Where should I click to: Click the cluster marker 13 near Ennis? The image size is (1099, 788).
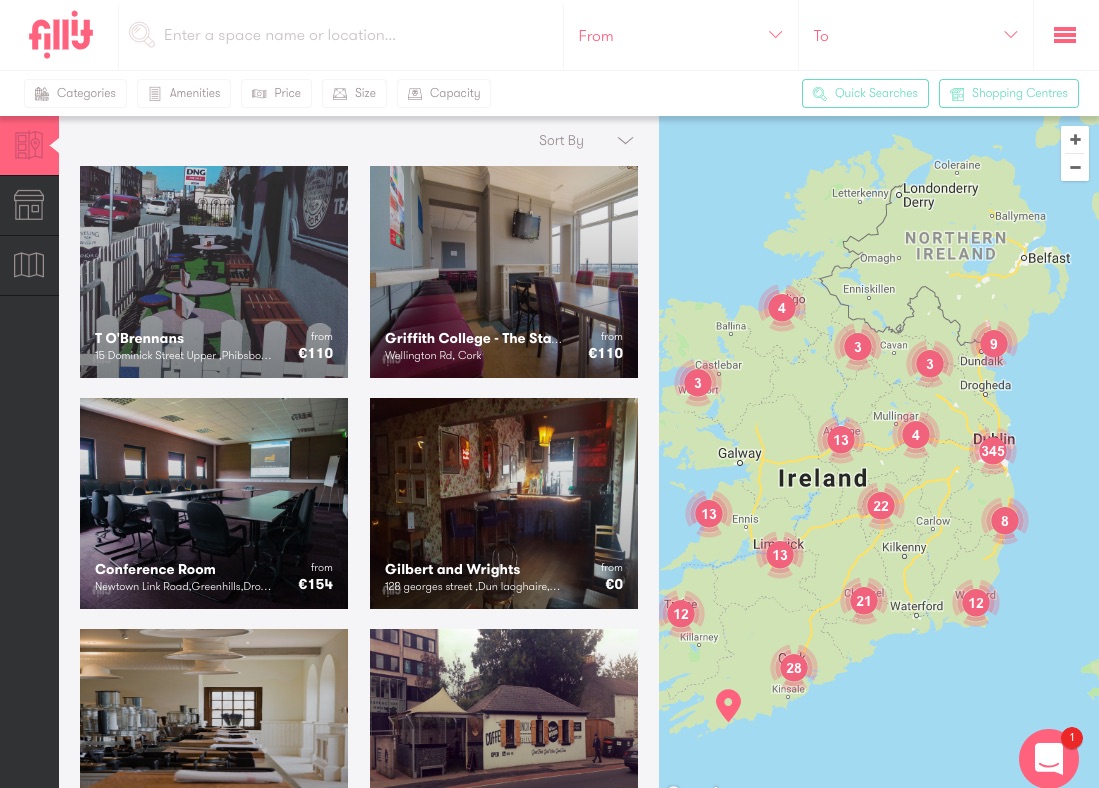709,514
